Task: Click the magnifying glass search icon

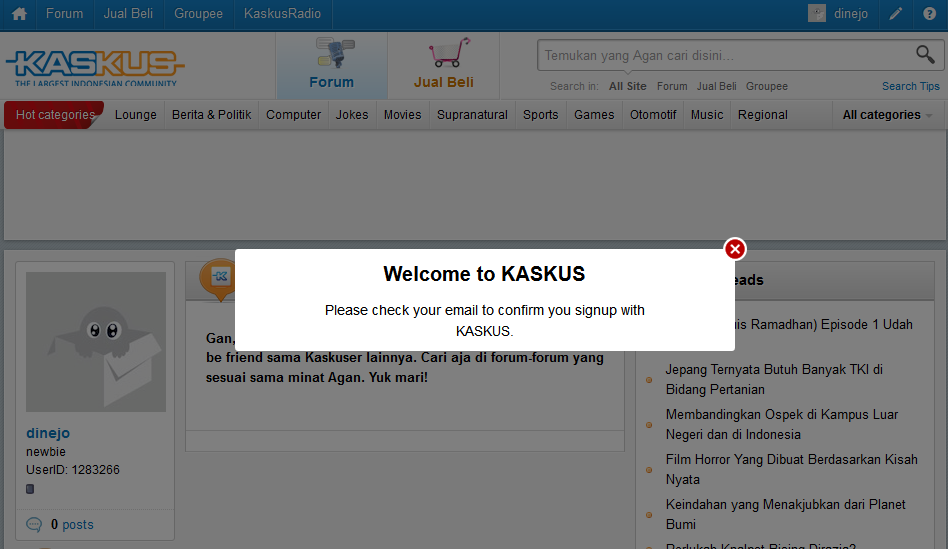Action: click(x=925, y=55)
